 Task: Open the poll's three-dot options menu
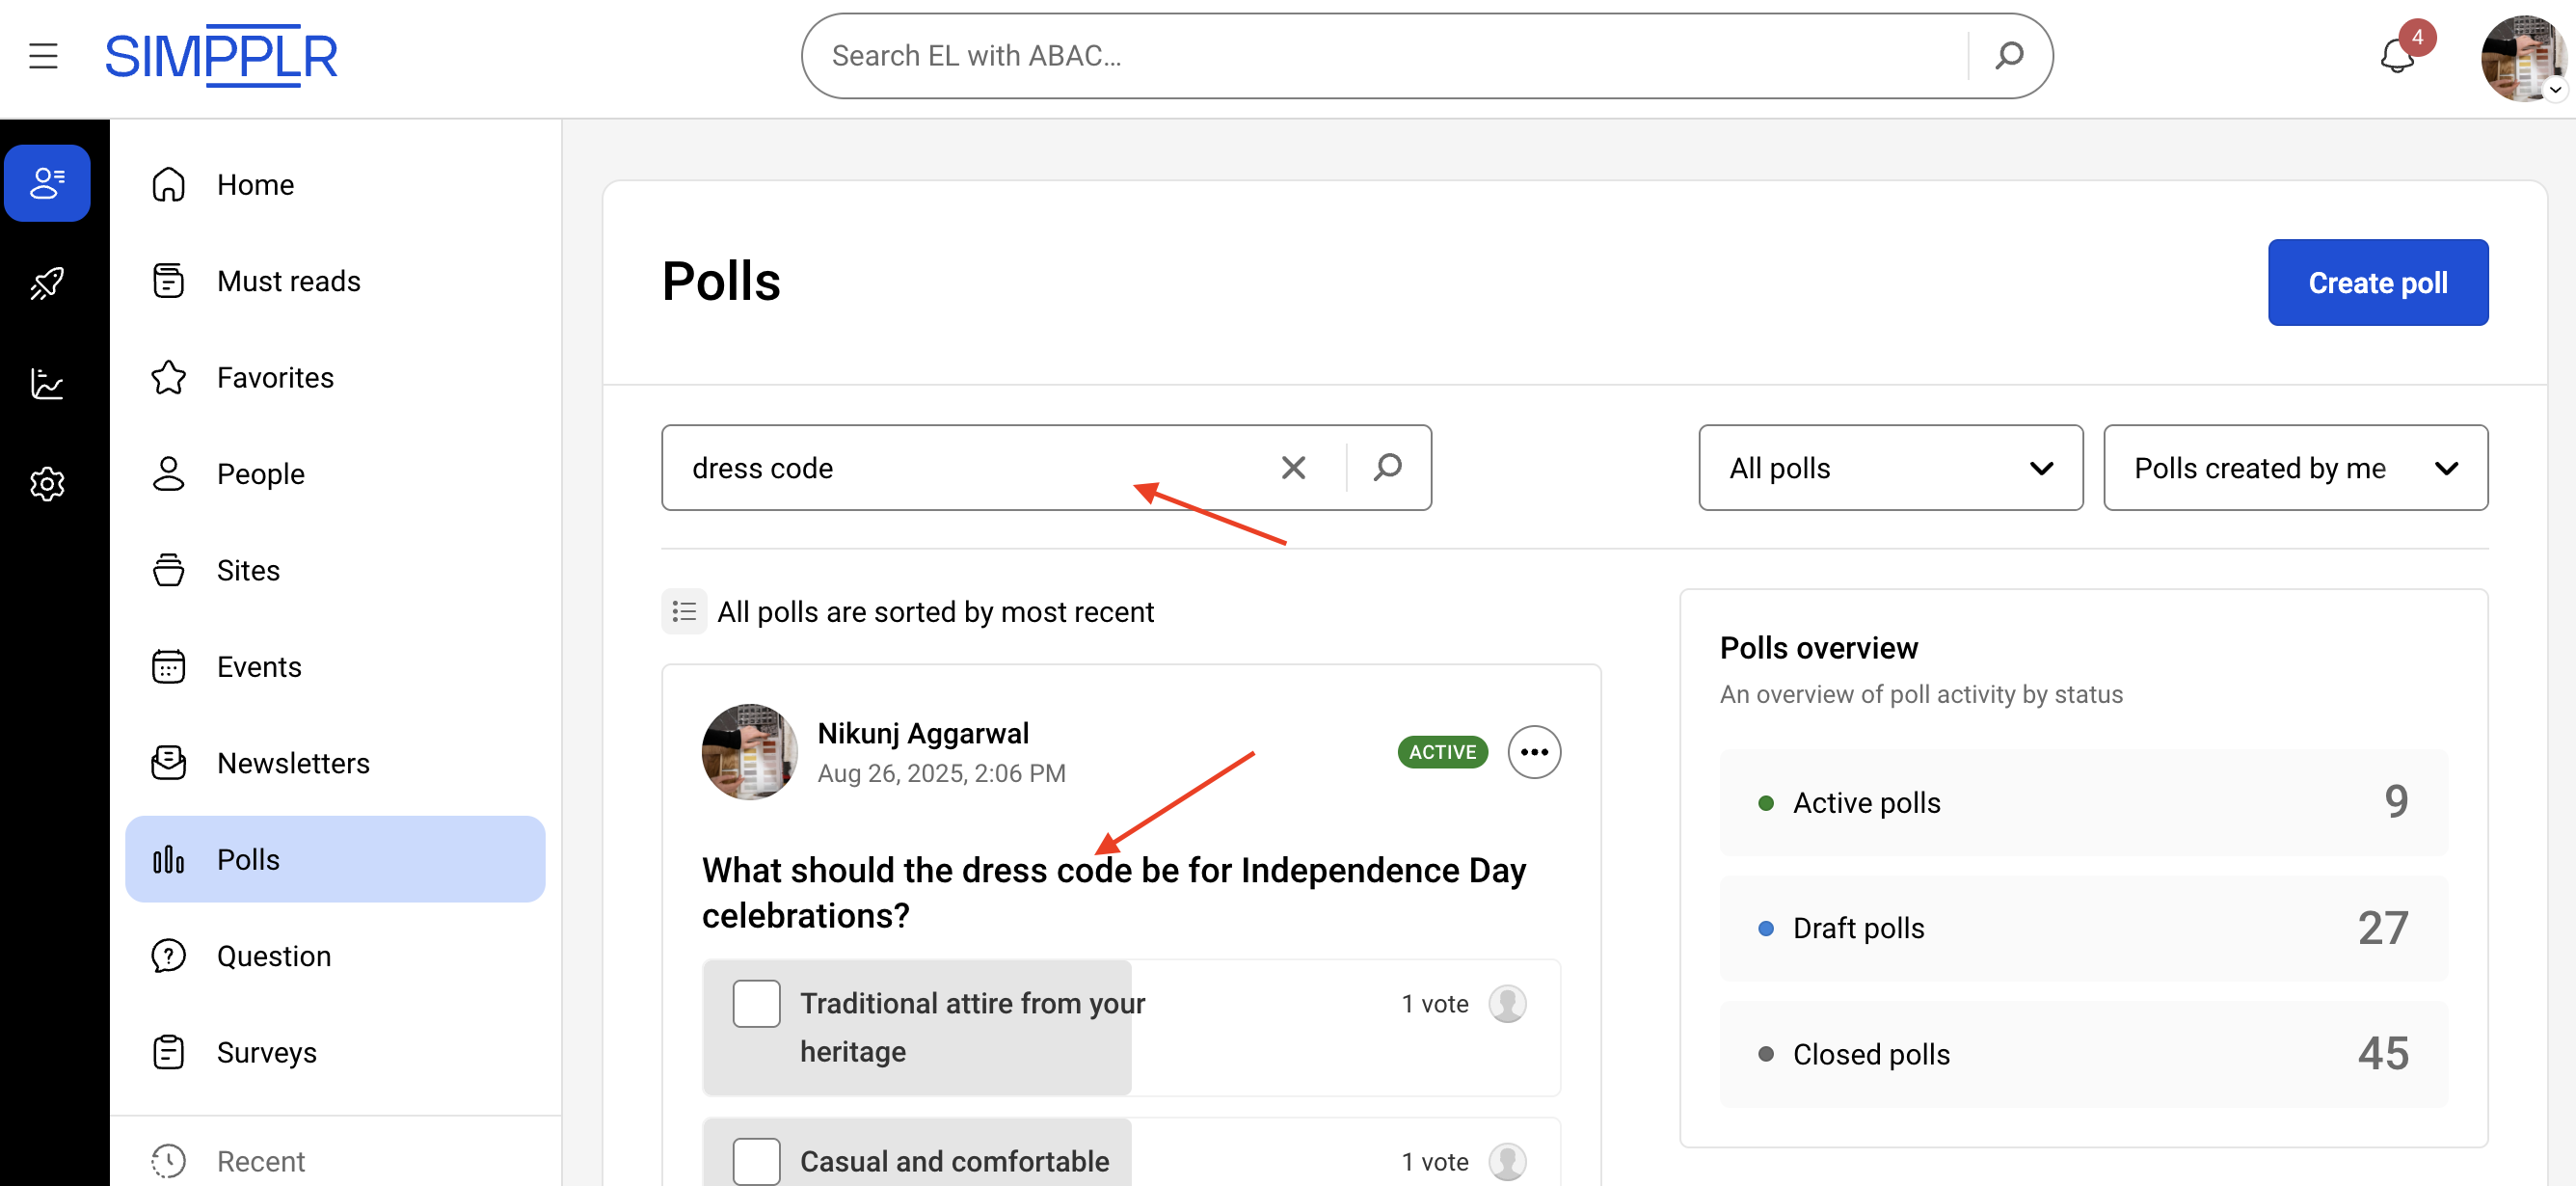coord(1534,752)
